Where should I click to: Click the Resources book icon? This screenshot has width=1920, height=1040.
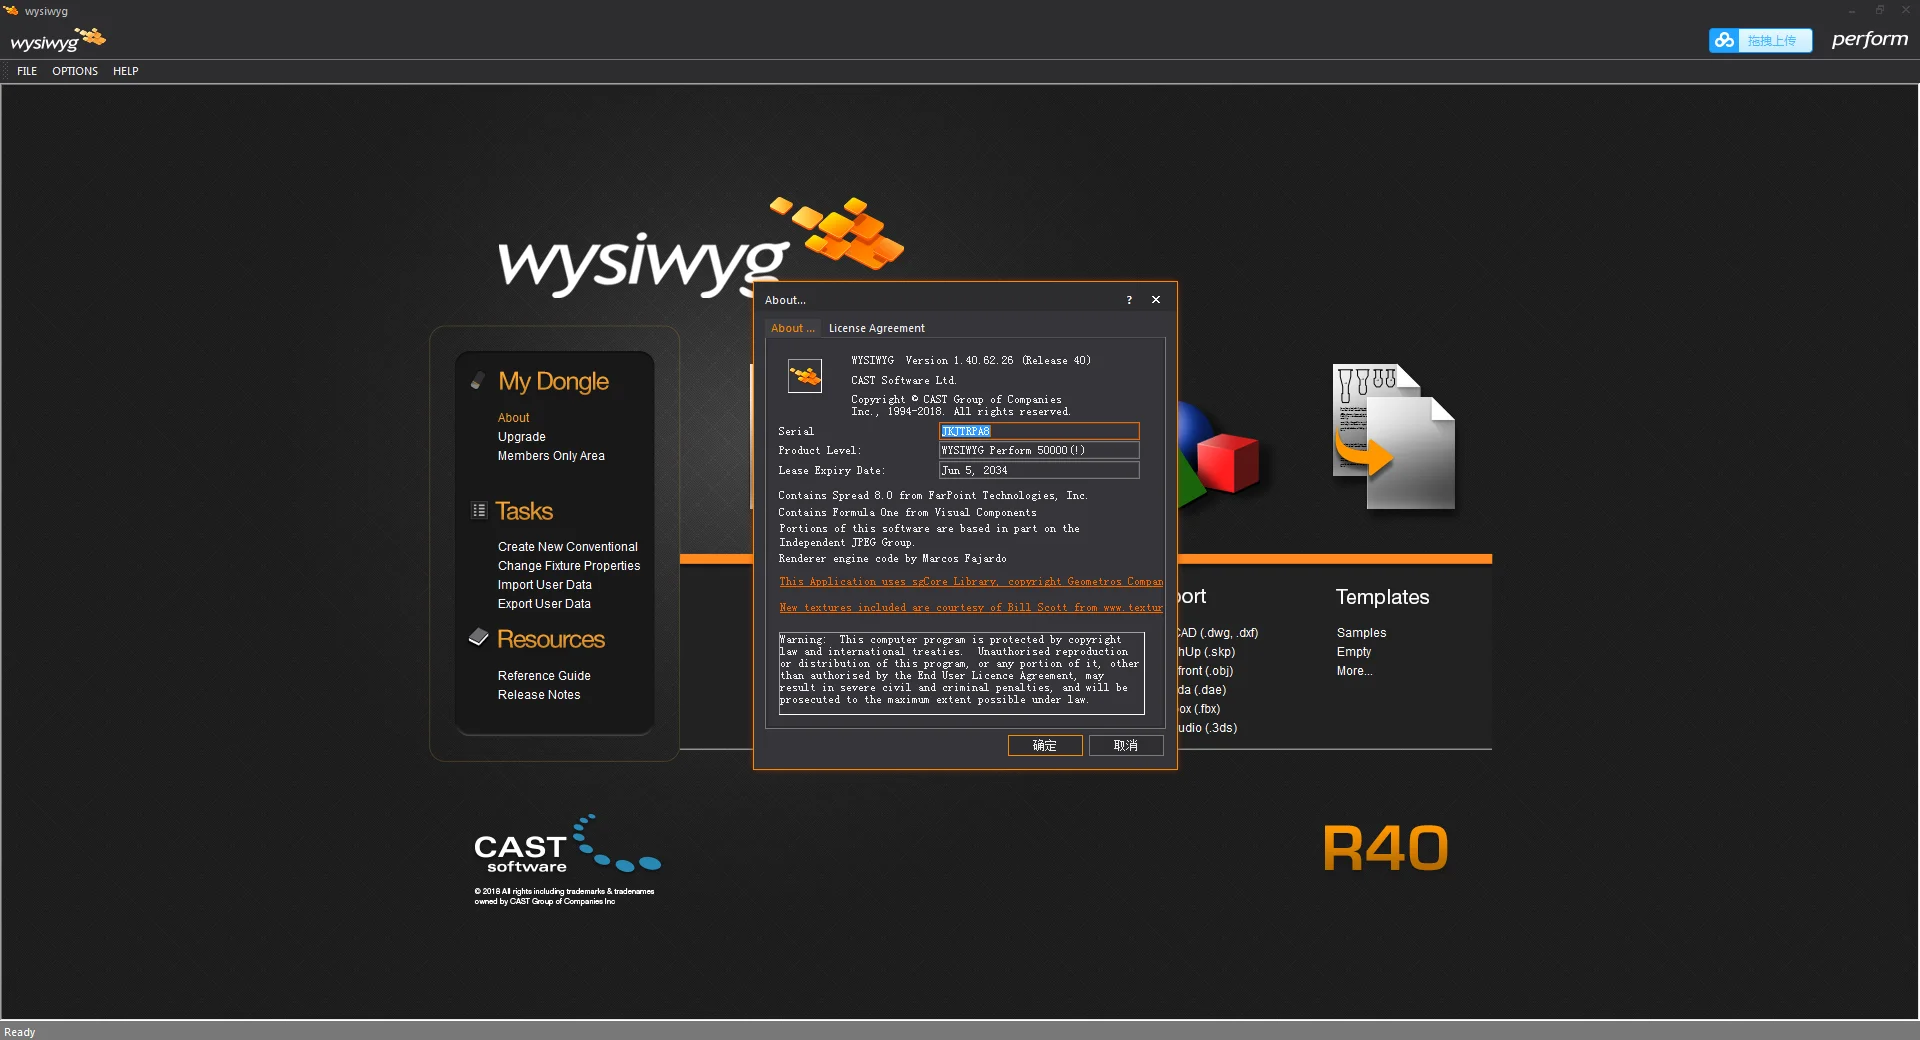coord(478,637)
